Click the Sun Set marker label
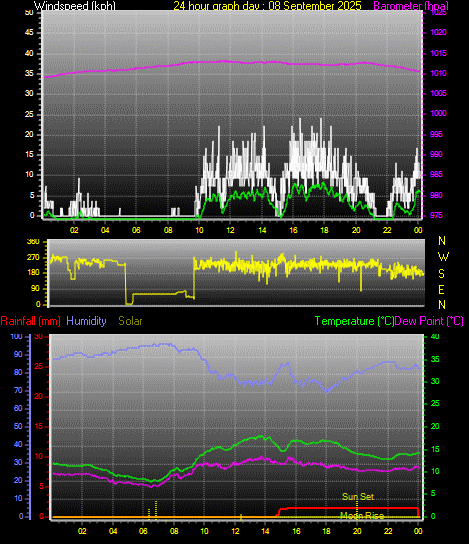Image resolution: width=469 pixels, height=544 pixels. [x=358, y=496]
